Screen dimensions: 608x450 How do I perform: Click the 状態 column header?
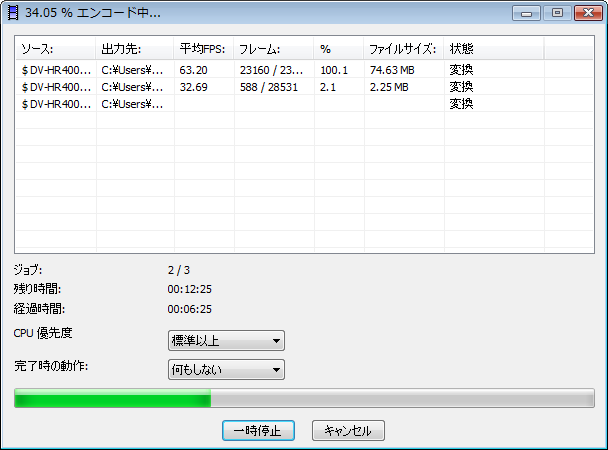493,49
